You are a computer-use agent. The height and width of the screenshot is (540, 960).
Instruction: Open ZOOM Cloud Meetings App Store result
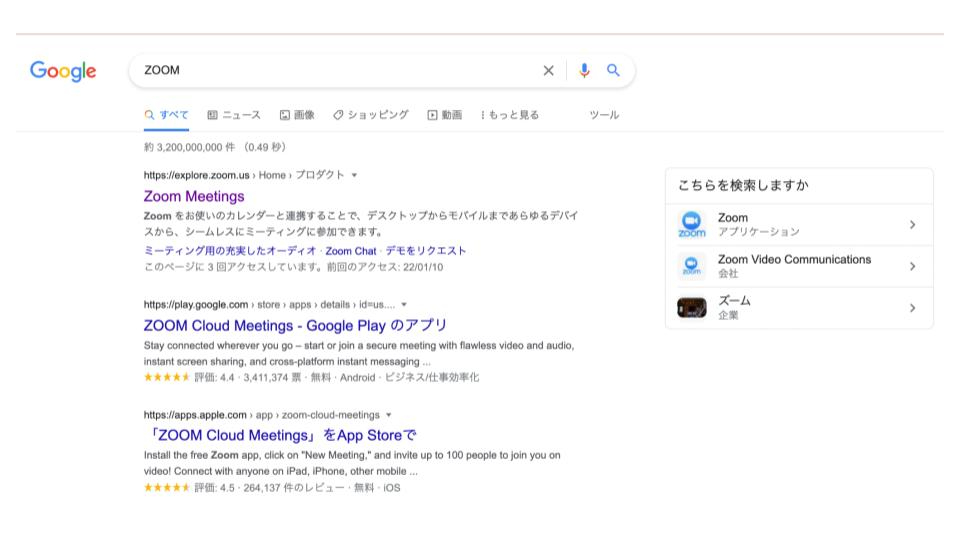click(281, 435)
